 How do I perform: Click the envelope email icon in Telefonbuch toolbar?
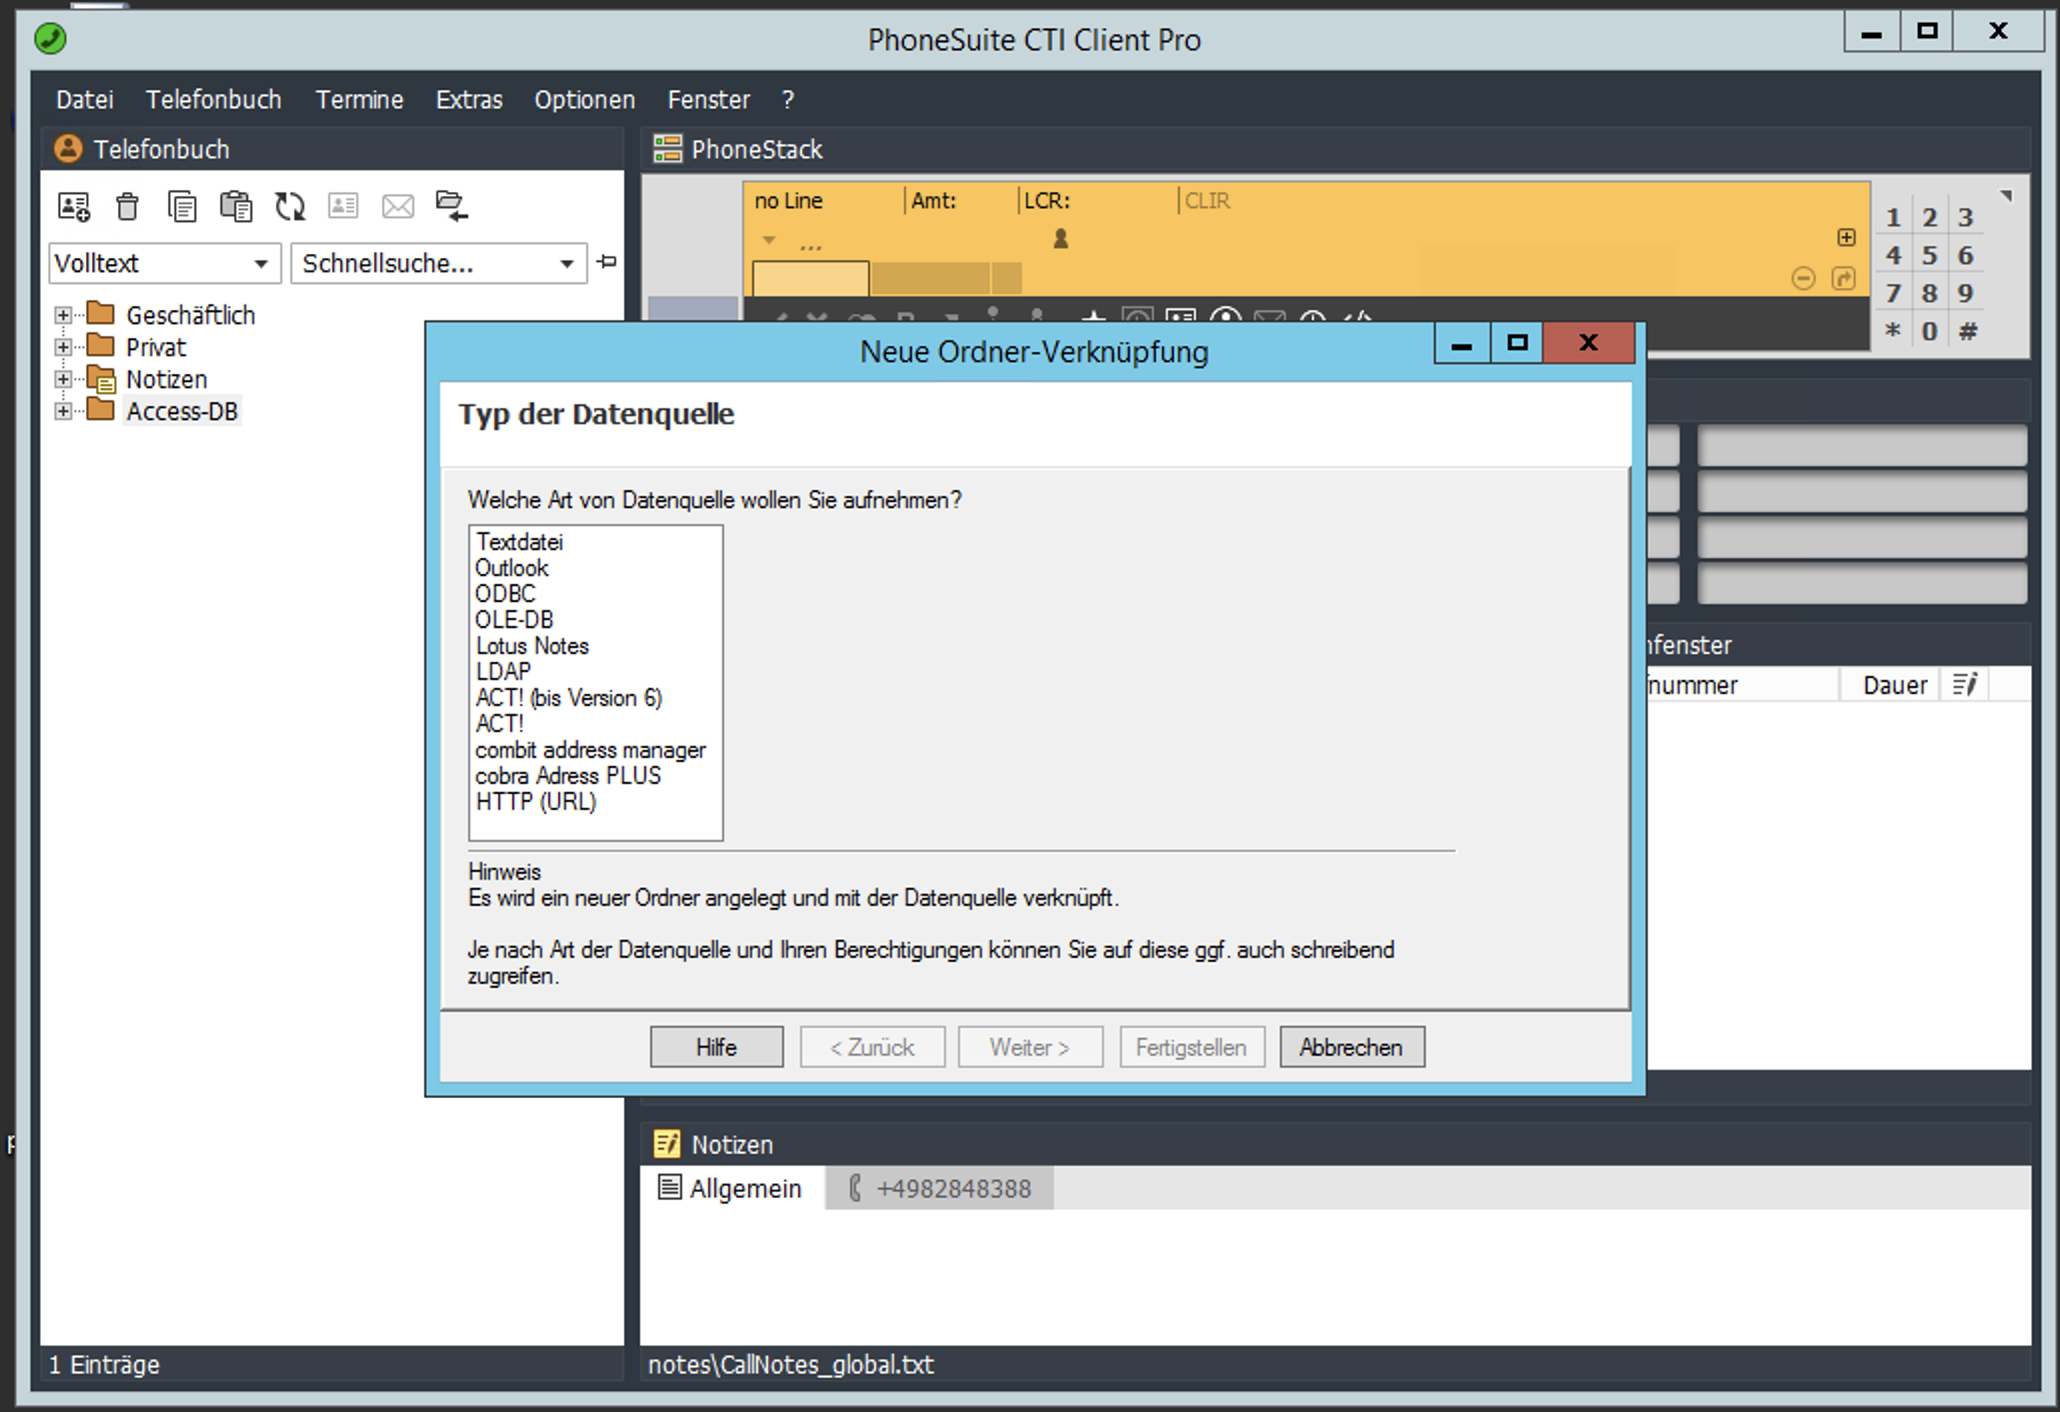pyautogui.click(x=398, y=206)
